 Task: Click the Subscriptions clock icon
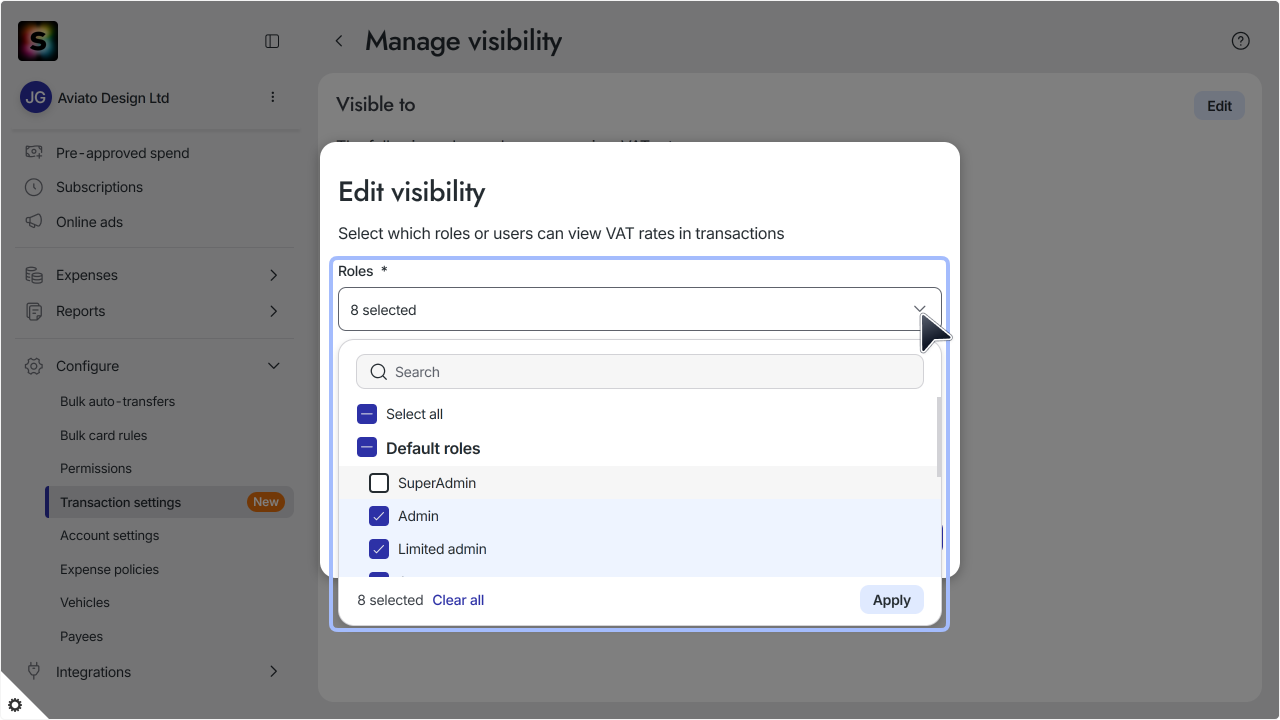point(34,187)
